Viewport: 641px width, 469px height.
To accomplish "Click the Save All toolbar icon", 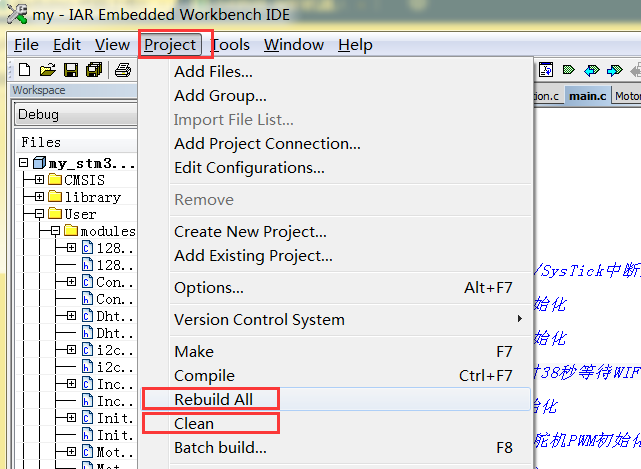I will pyautogui.click(x=94, y=70).
